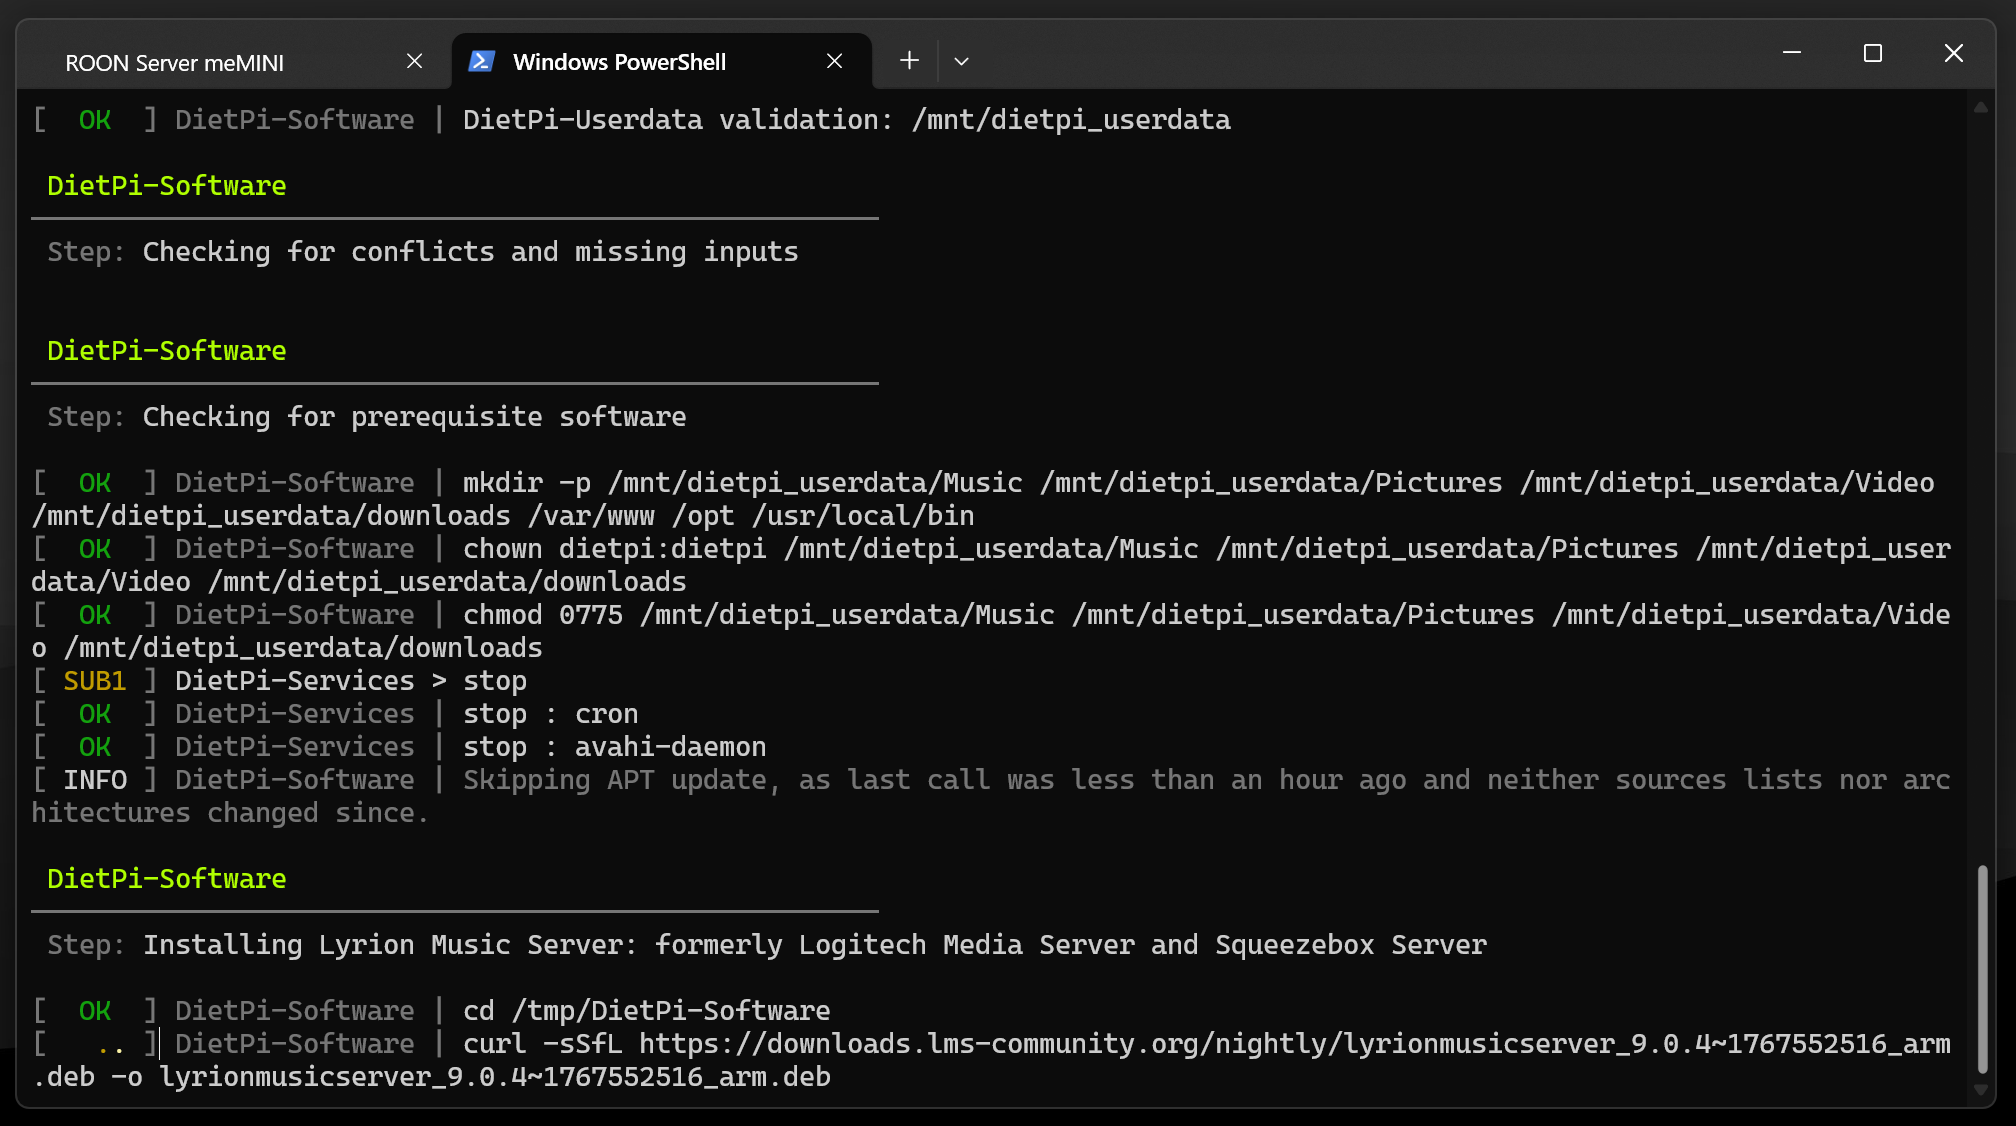2016x1126 pixels.
Task: Click the /mnt/dietpi_userdata validation path text
Action: pos(1070,120)
